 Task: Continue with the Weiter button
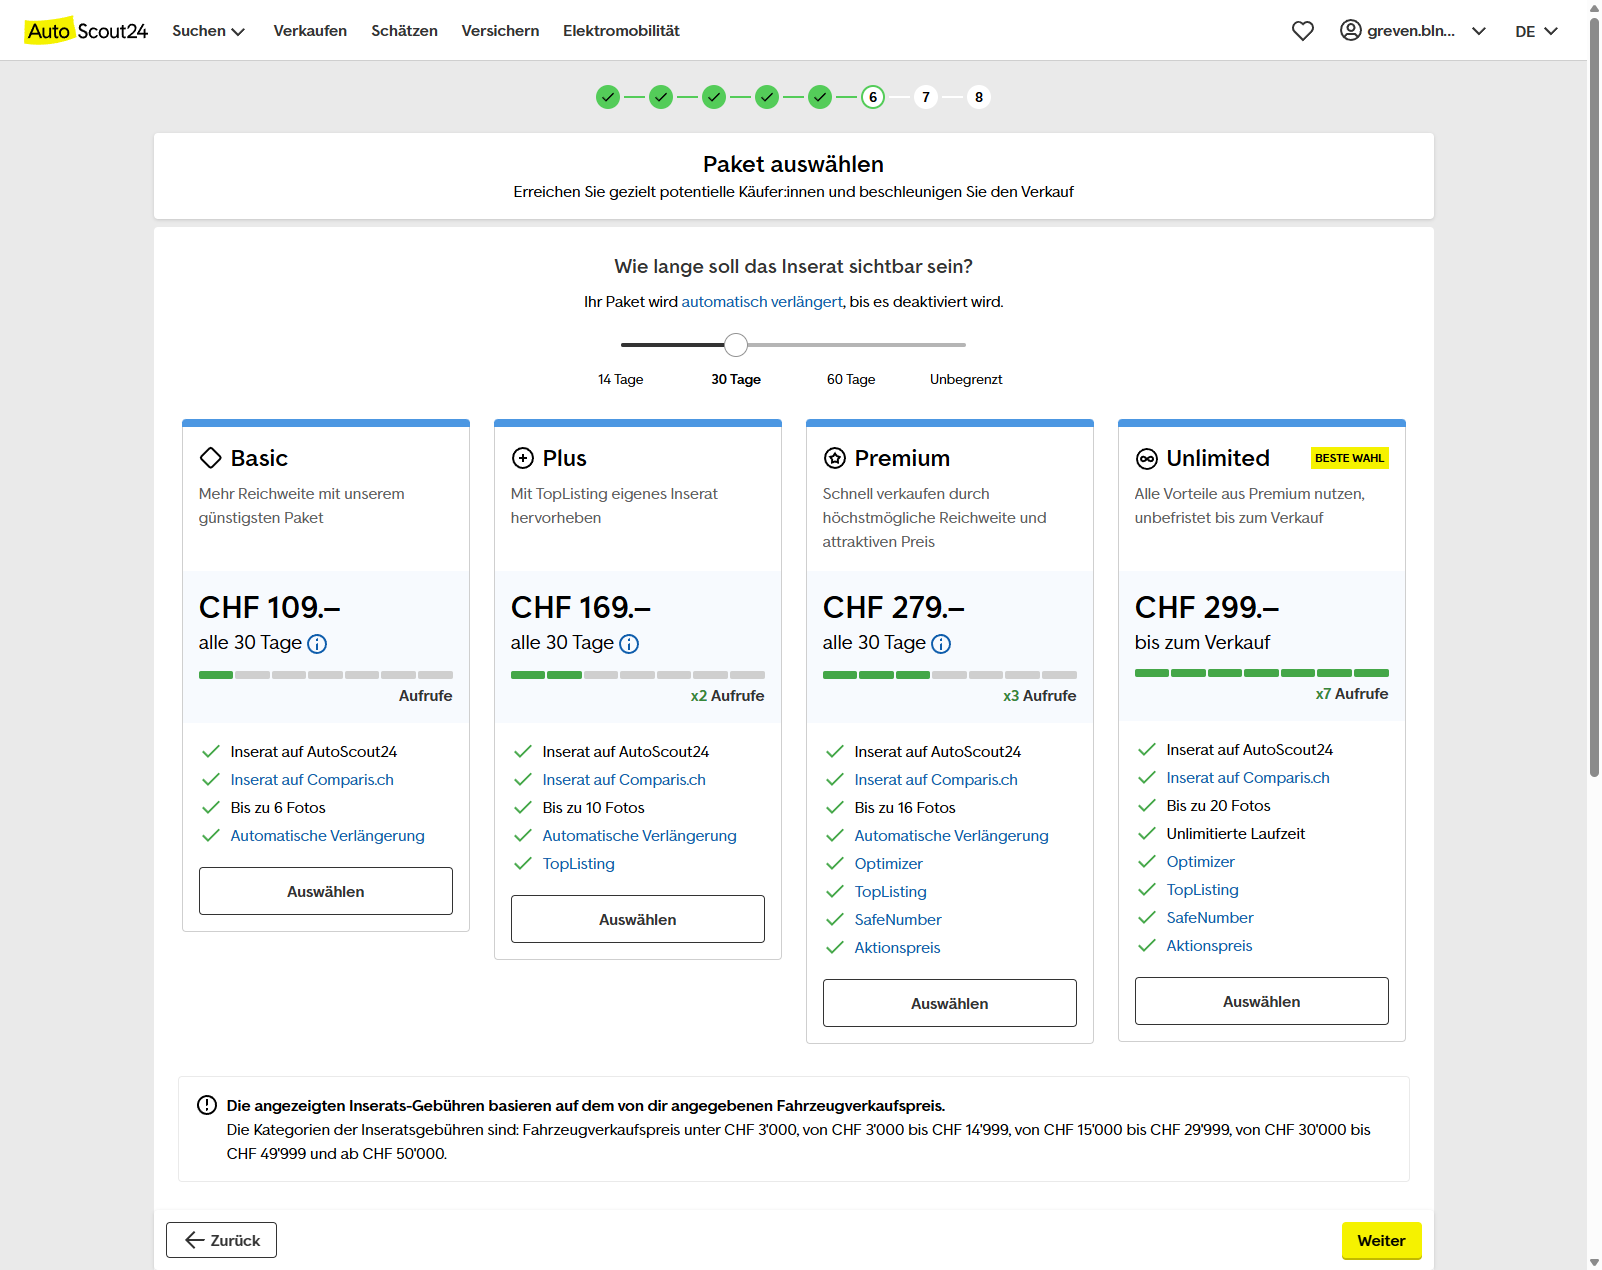(x=1381, y=1240)
